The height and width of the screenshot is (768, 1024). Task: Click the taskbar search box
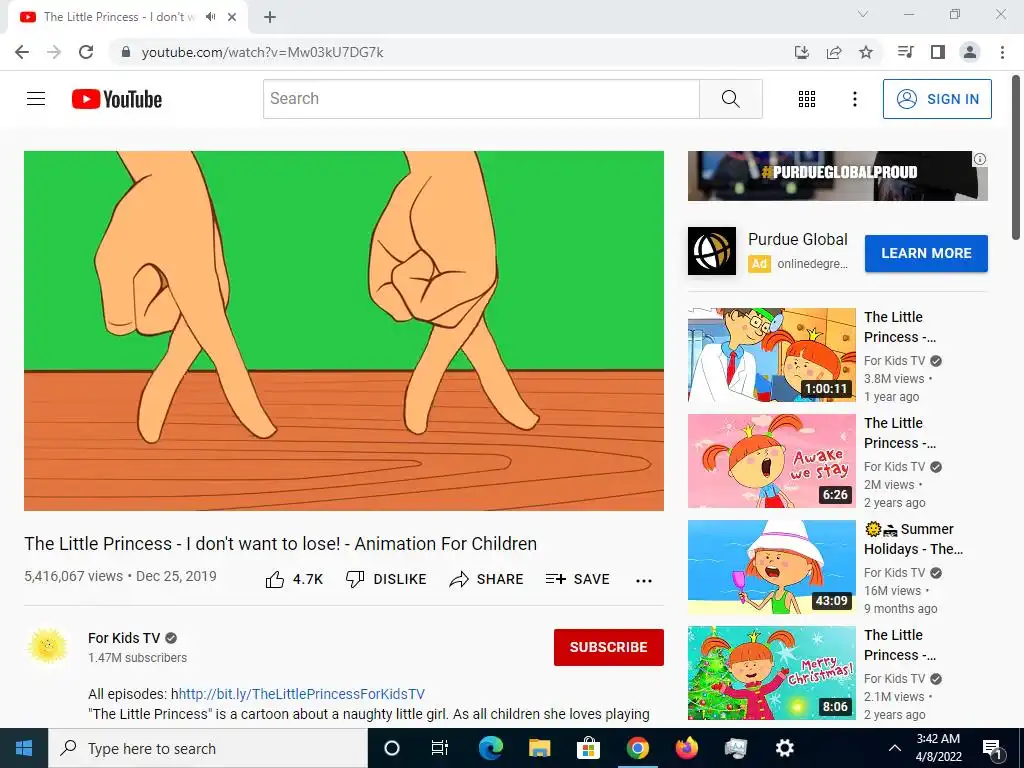[x=208, y=748]
